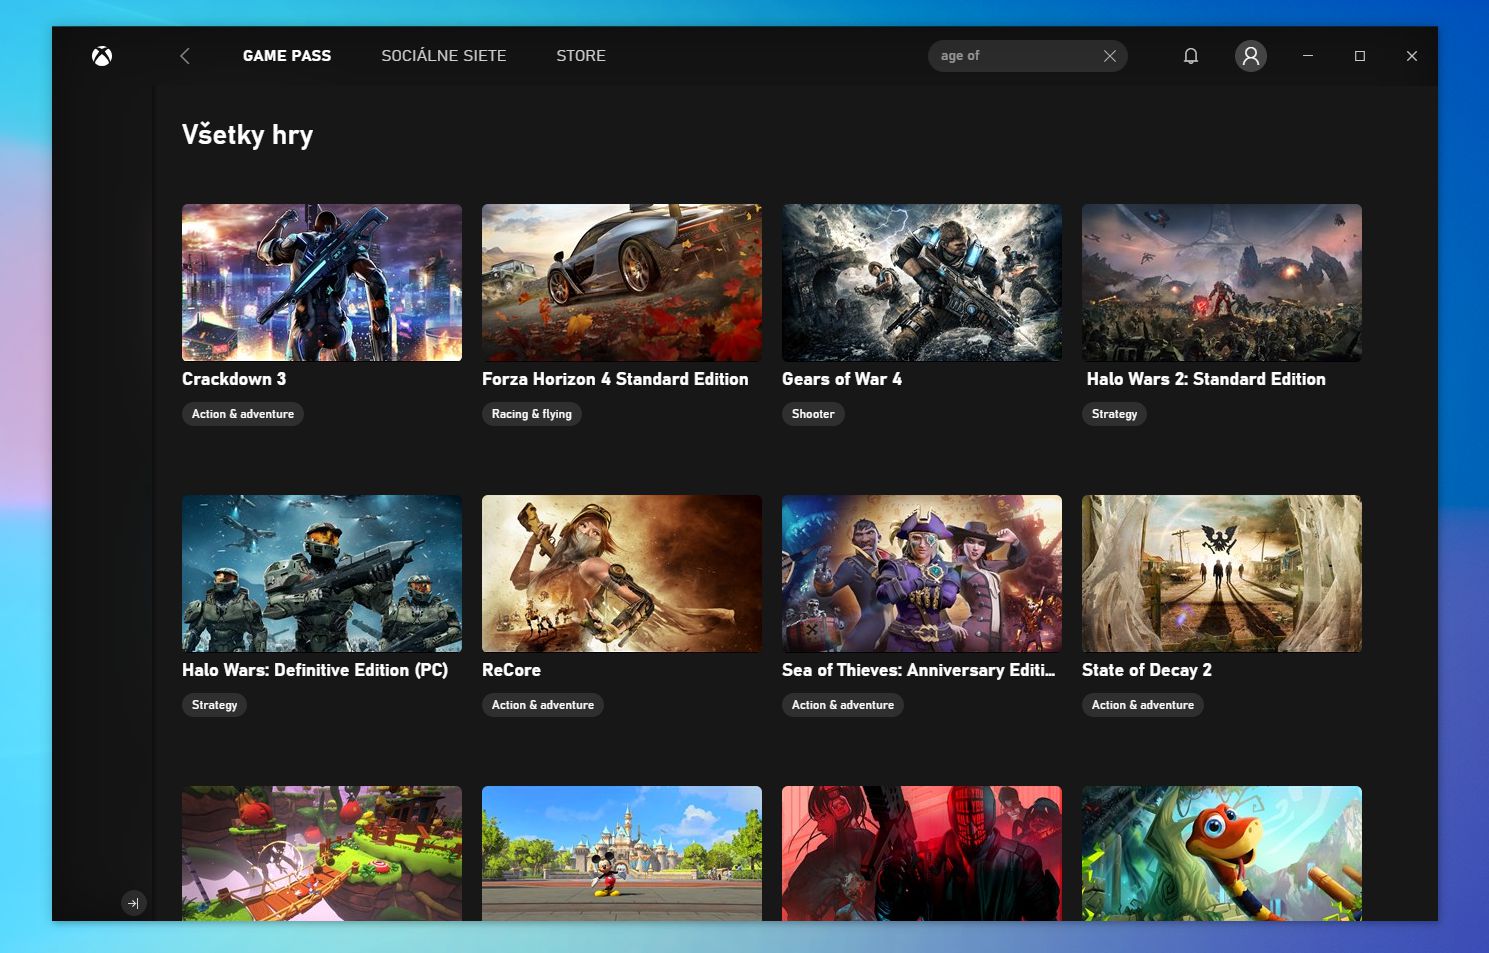Click the ReCore title text
Screen dimensions: 1489x953
tap(511, 670)
